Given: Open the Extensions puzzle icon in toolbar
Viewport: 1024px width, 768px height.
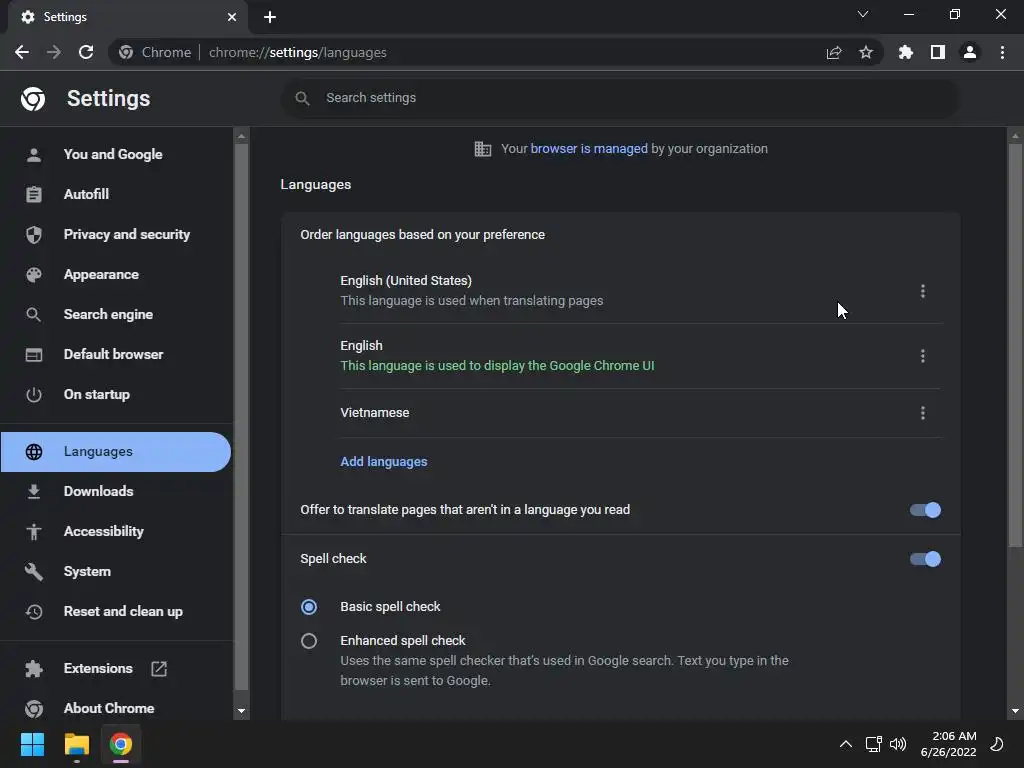Looking at the screenshot, I should [x=905, y=52].
